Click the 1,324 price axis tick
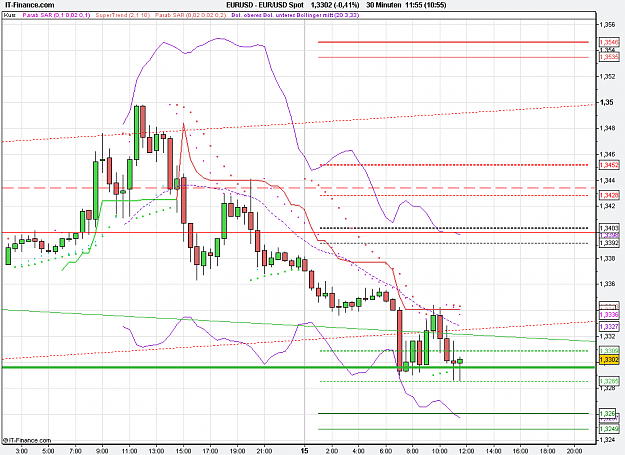This screenshot has height=455, width=625. click(x=607, y=440)
